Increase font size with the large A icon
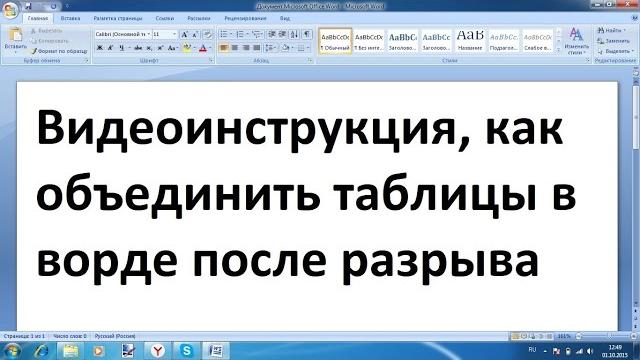Viewport: 640px width, 360px height. [184, 35]
